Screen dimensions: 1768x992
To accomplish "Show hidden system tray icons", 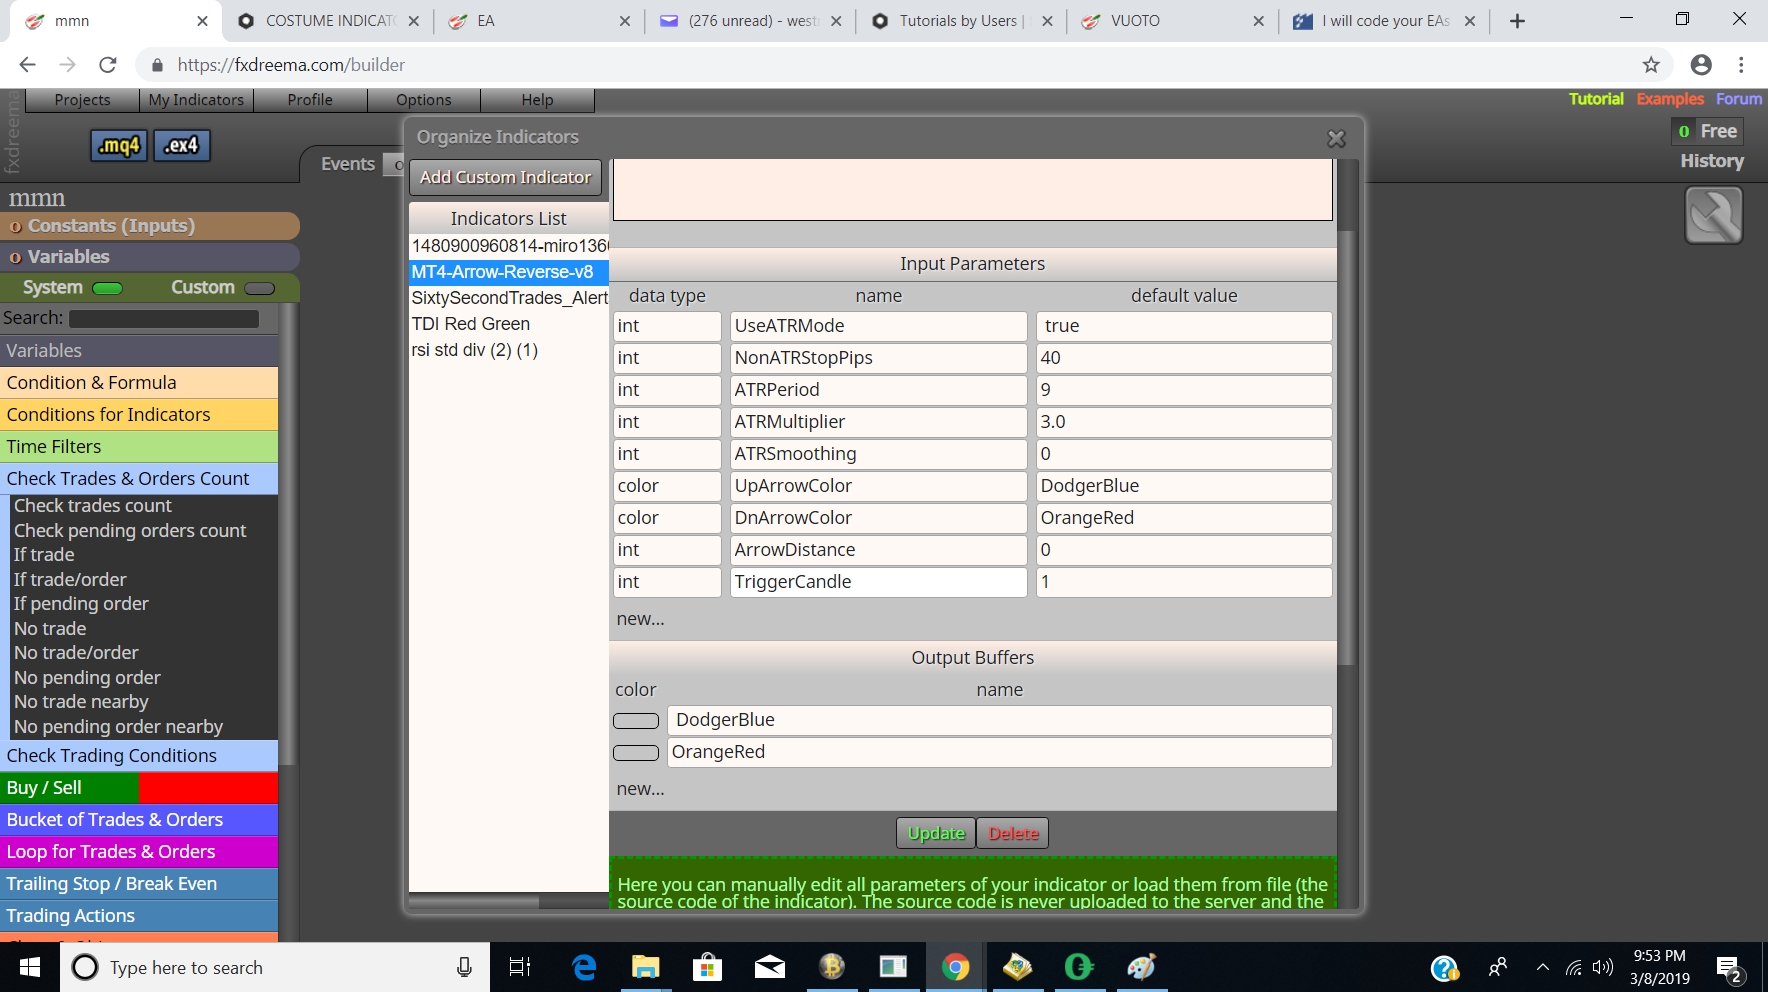I will pyautogui.click(x=1542, y=967).
